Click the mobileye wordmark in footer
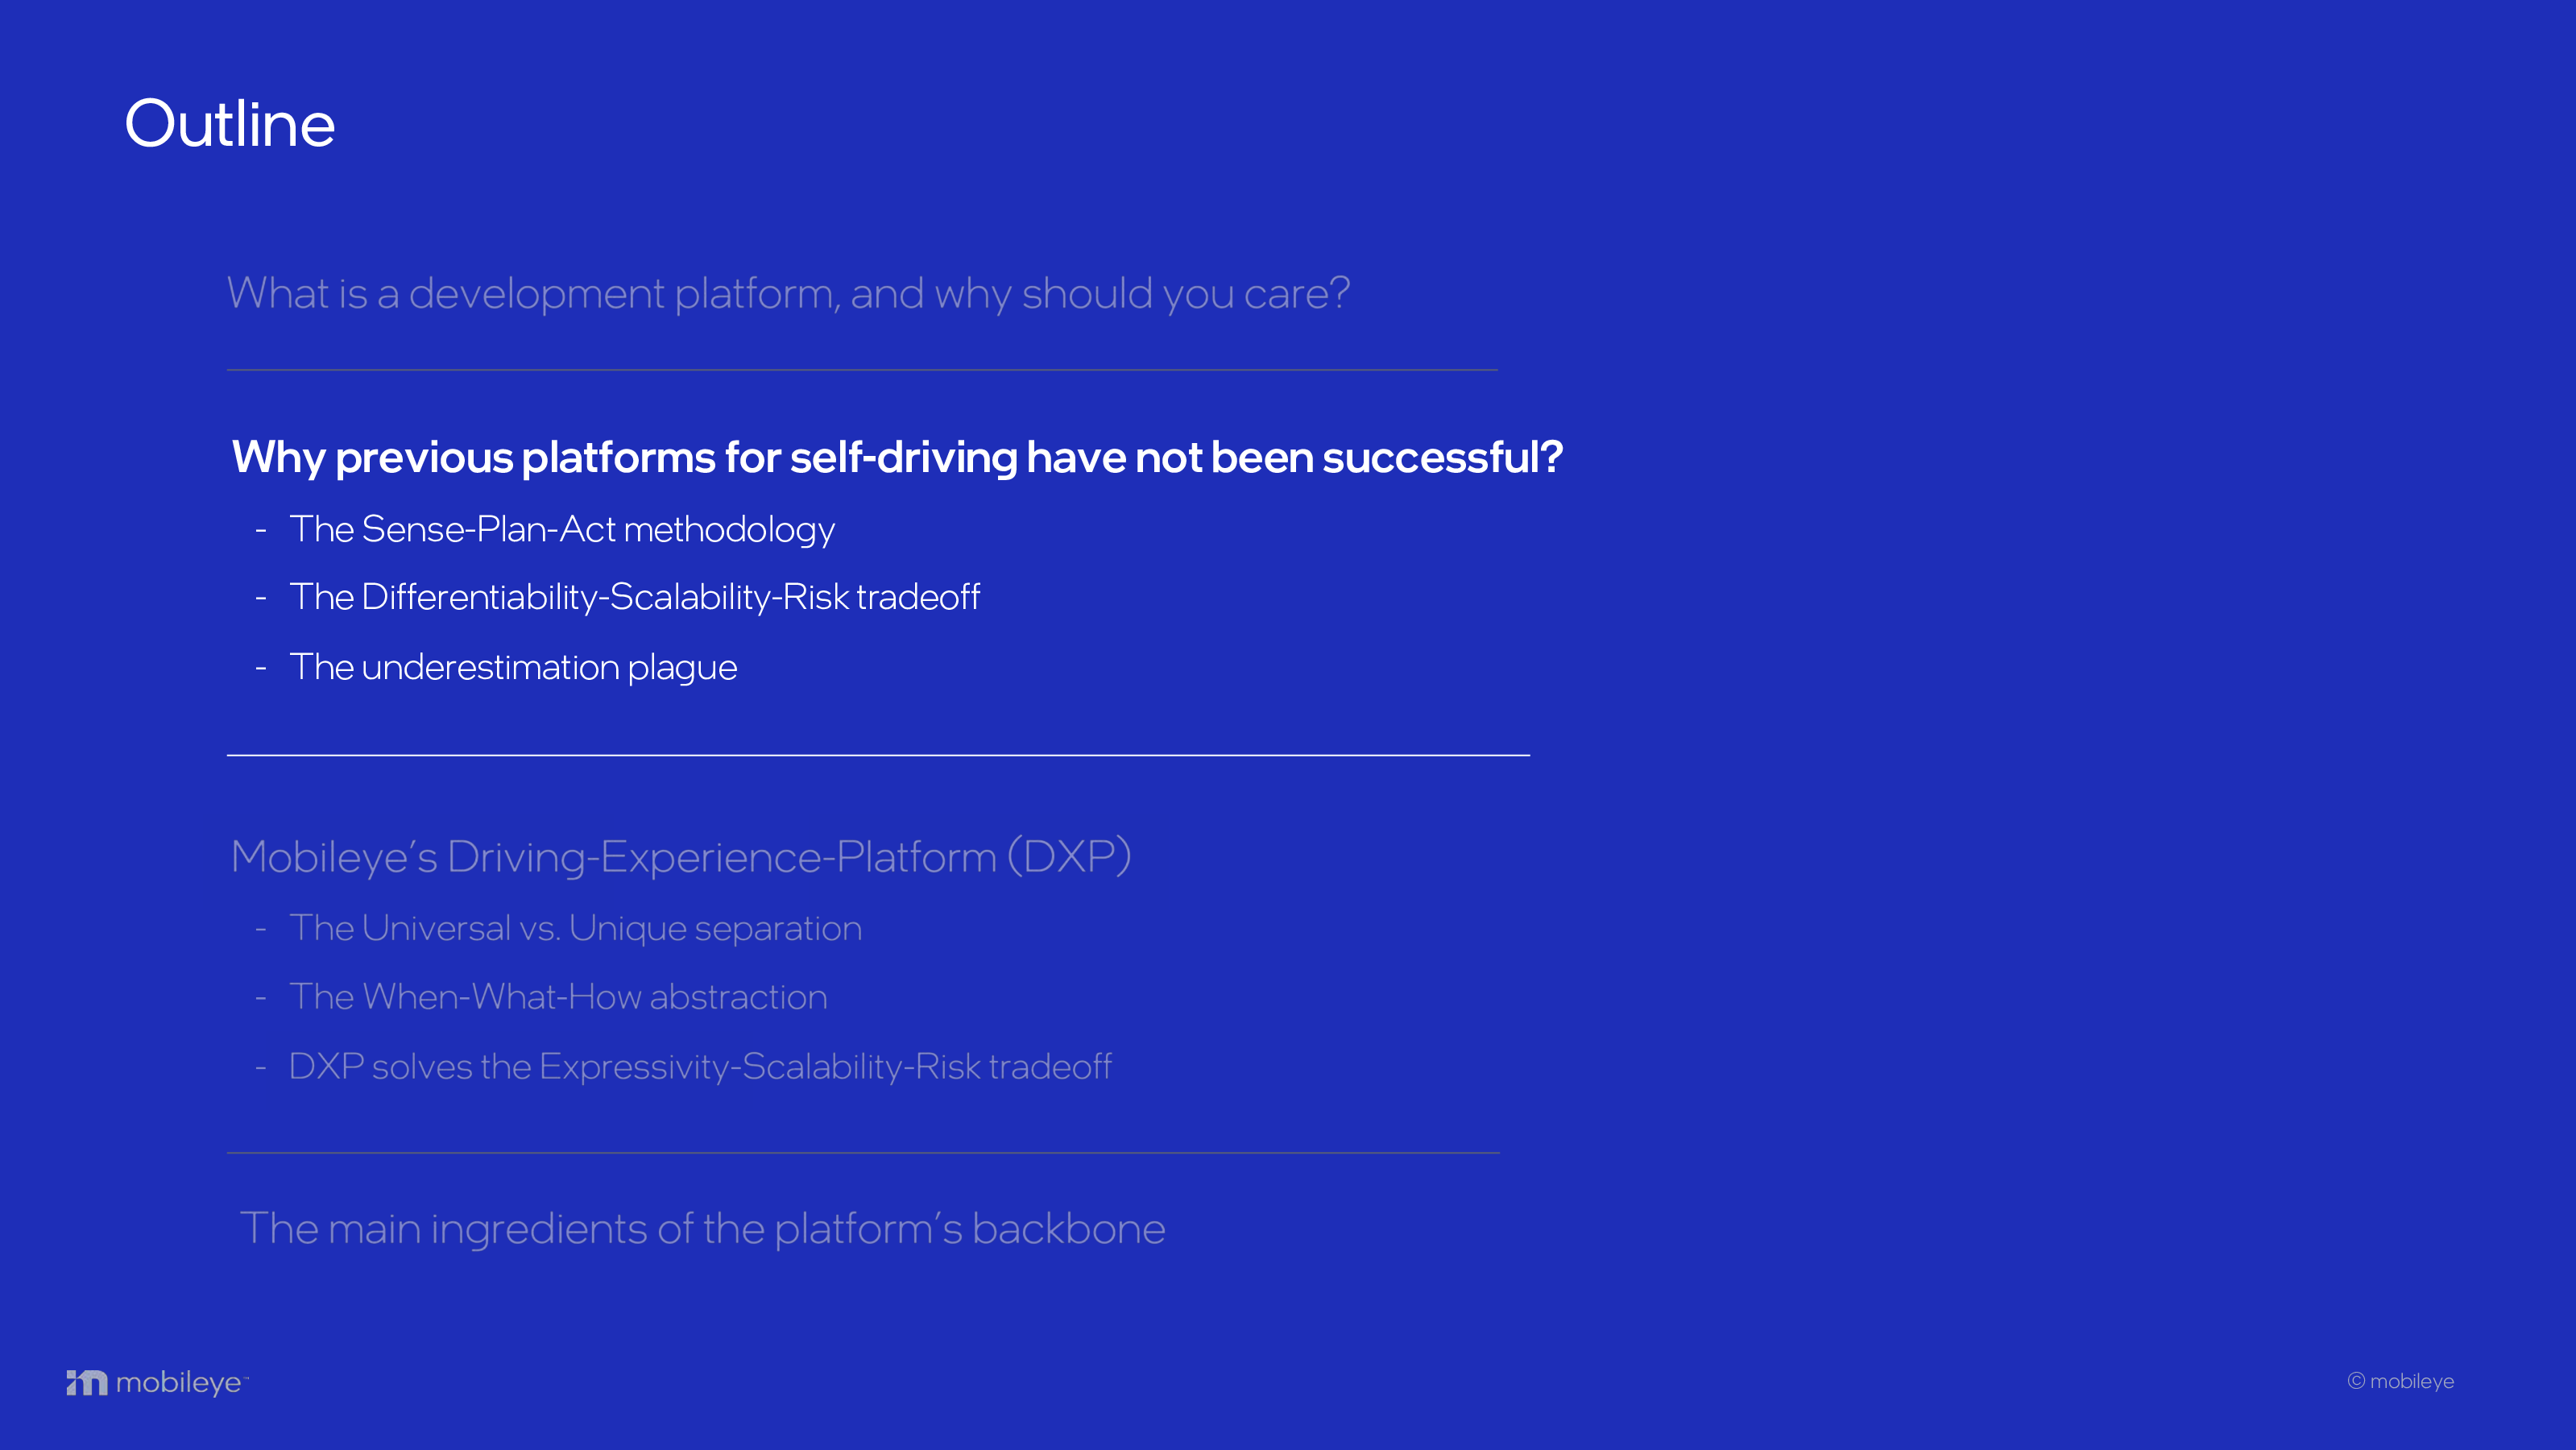This screenshot has width=2576, height=1450. [179, 1383]
